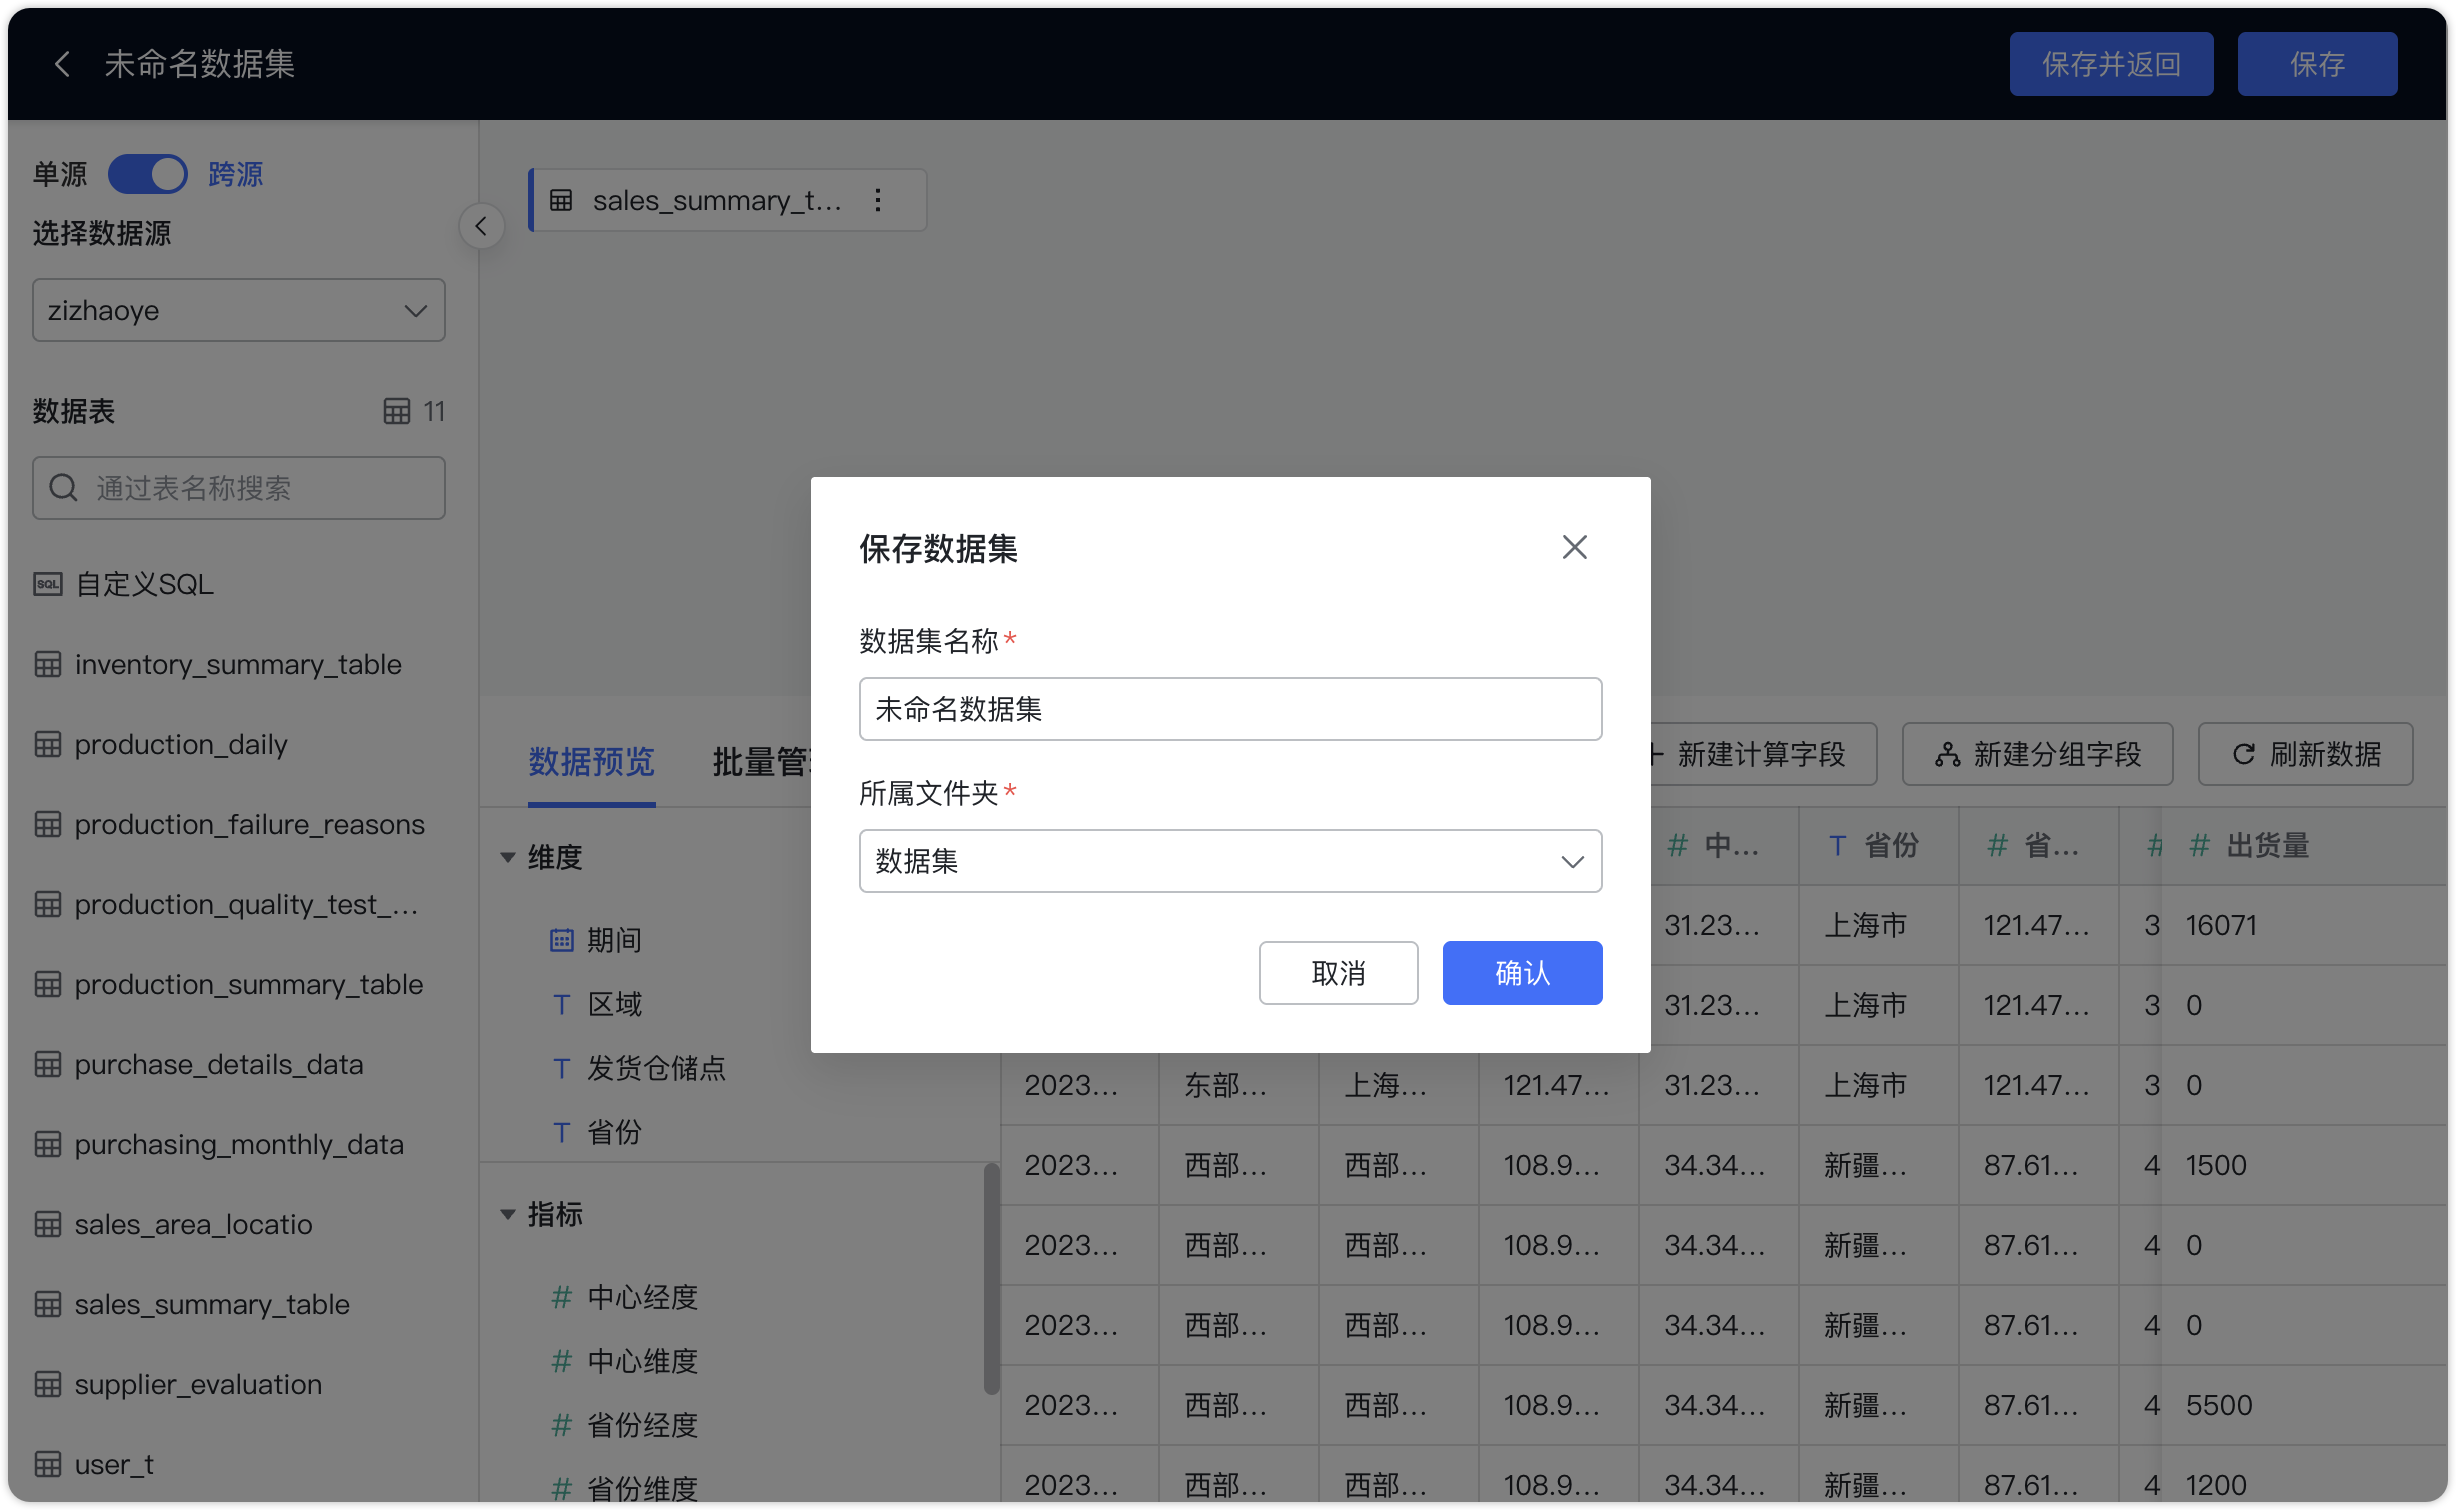
Task: Edit the 数据集名称 input field
Action: click(1230, 709)
